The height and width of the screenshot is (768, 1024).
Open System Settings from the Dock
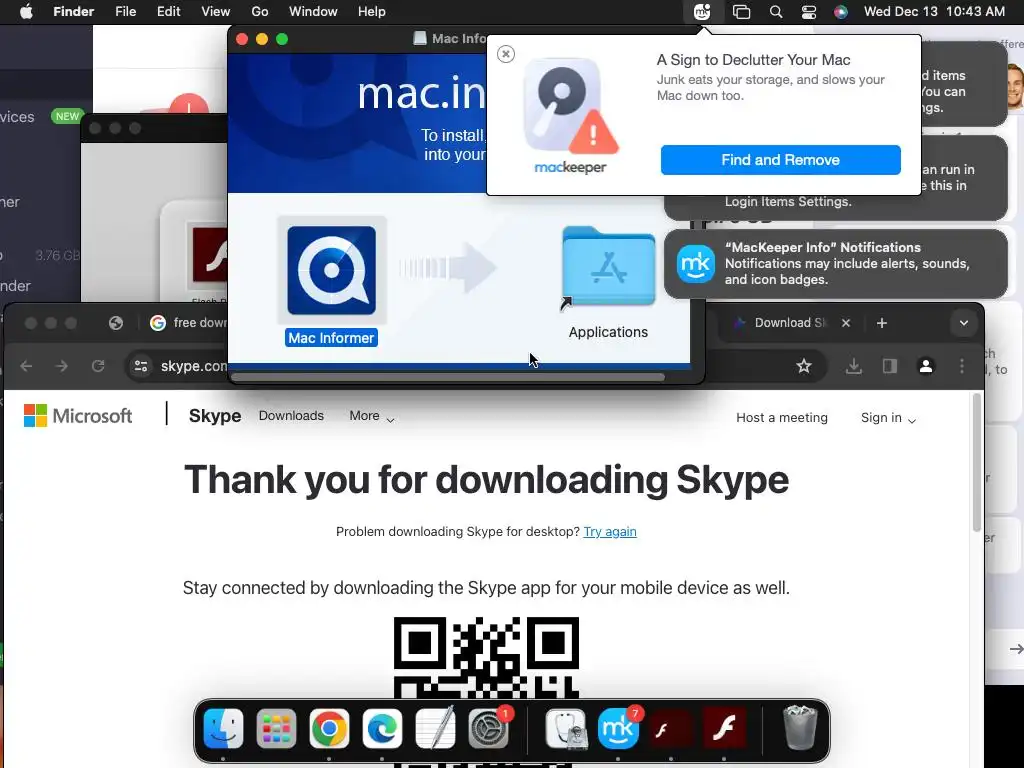pos(488,728)
